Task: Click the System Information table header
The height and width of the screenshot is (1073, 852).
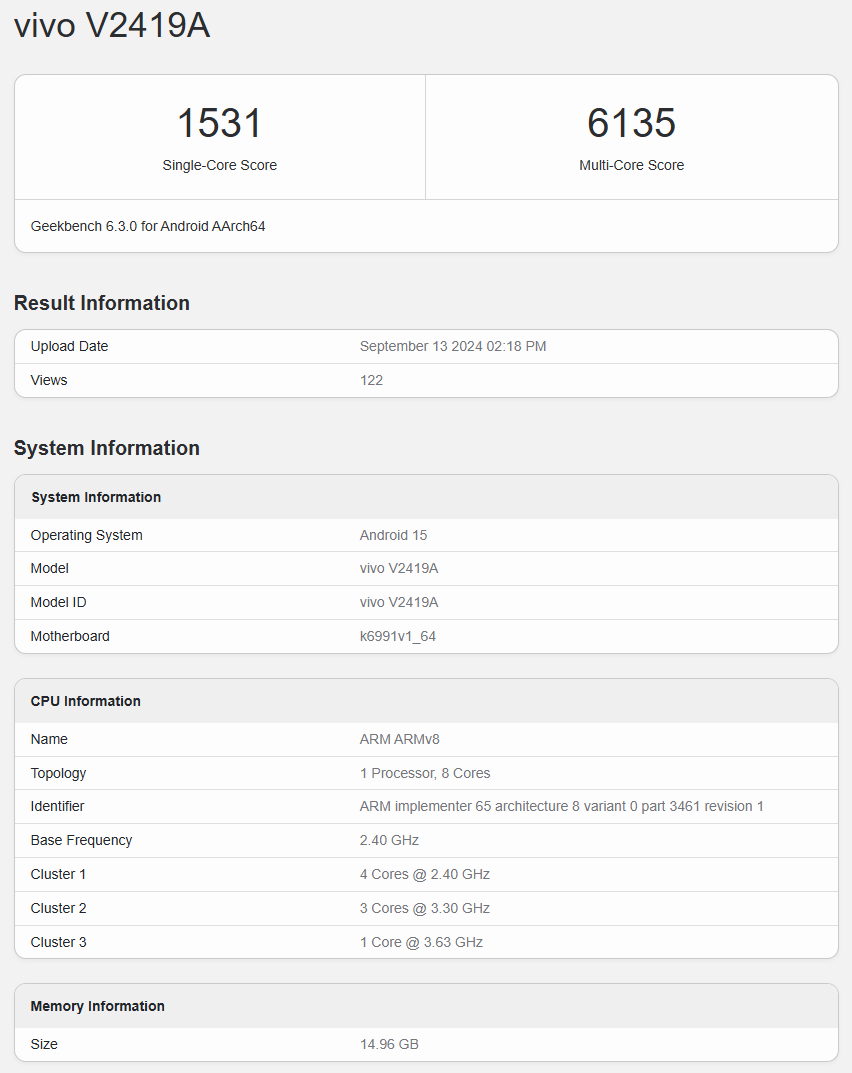Action: [x=96, y=497]
